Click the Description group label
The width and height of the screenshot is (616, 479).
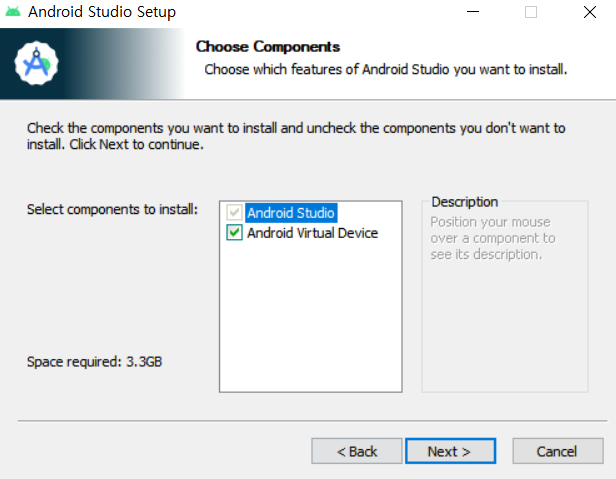[x=465, y=202]
